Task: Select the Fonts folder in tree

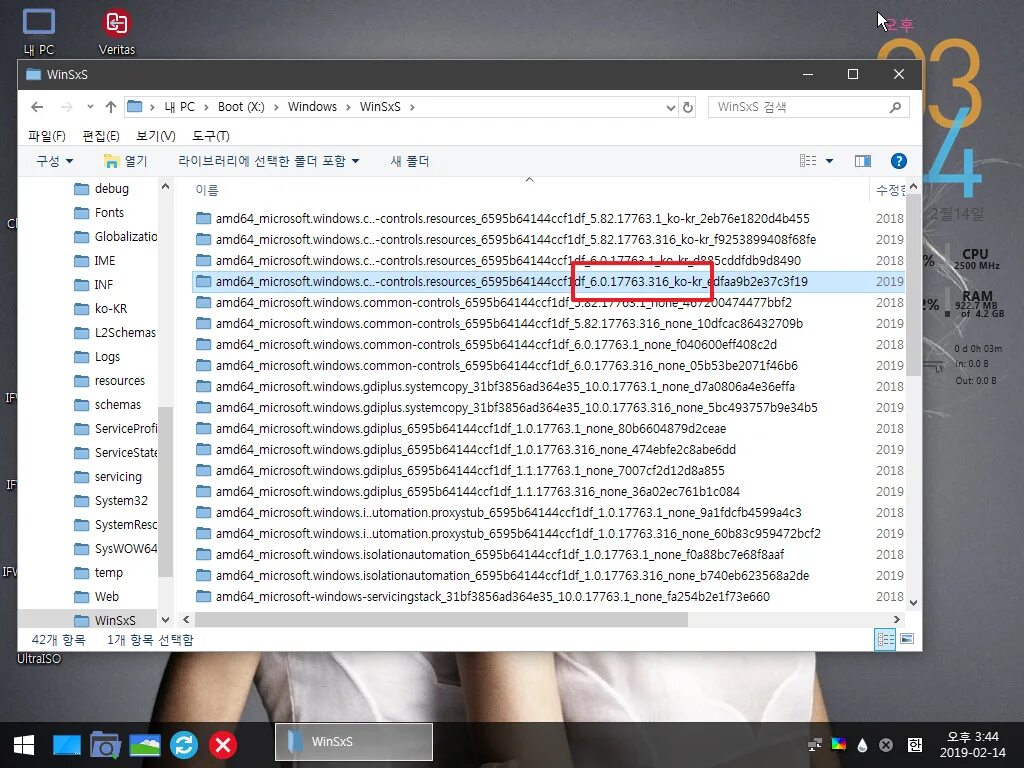Action: point(99,213)
